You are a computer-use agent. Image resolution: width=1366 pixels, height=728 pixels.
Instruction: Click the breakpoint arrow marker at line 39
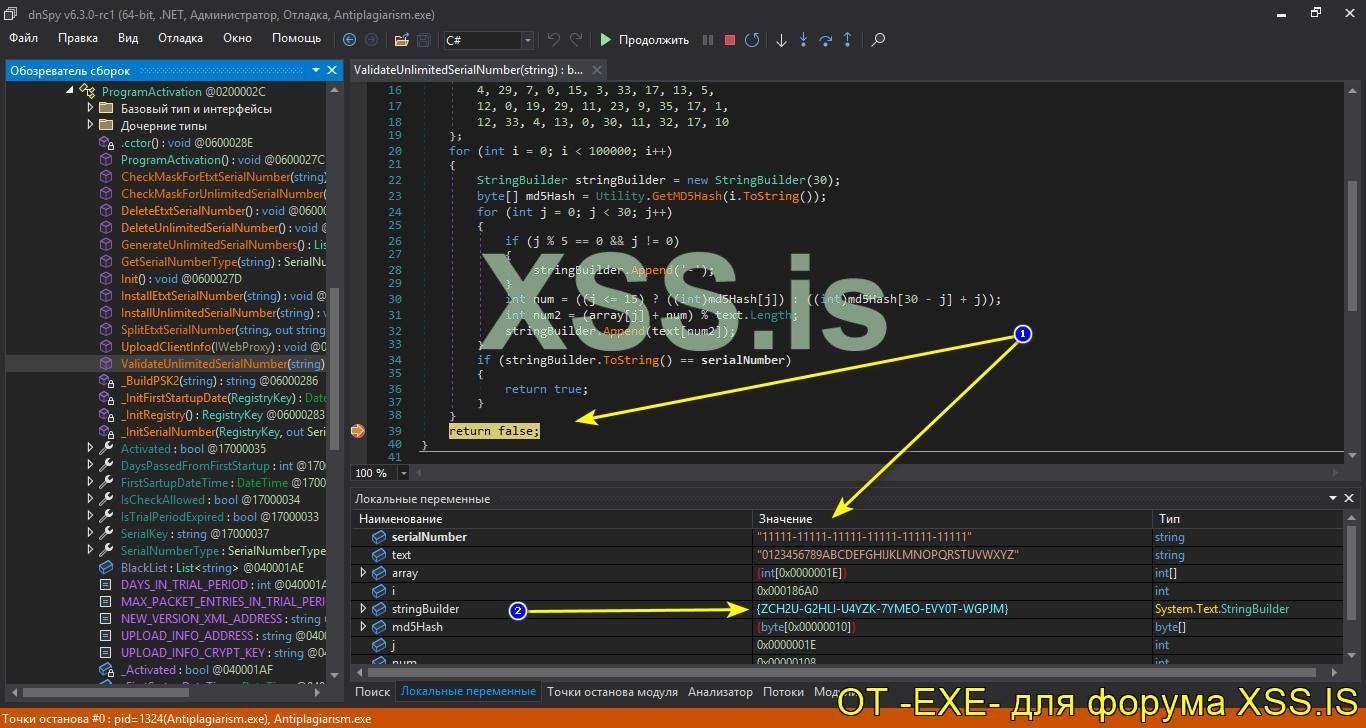[358, 431]
